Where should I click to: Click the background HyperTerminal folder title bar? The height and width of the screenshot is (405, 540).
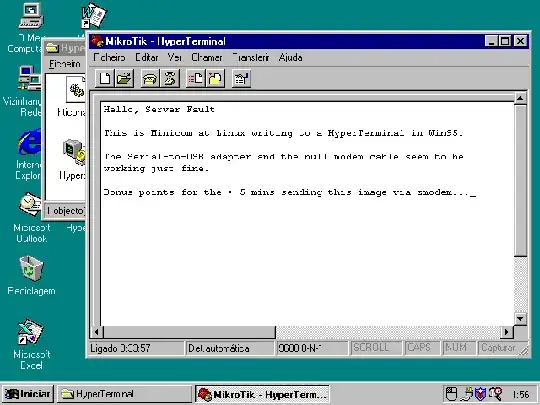point(65,48)
